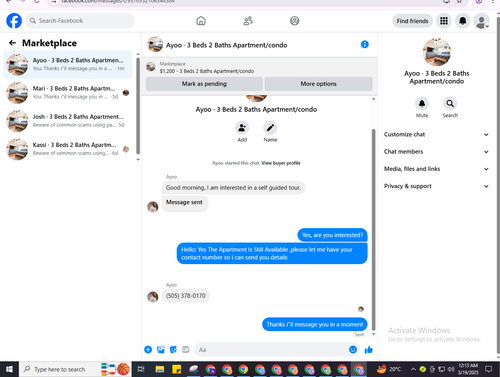Open the Josh conversation in the list
The image size is (500, 377).
click(x=68, y=121)
